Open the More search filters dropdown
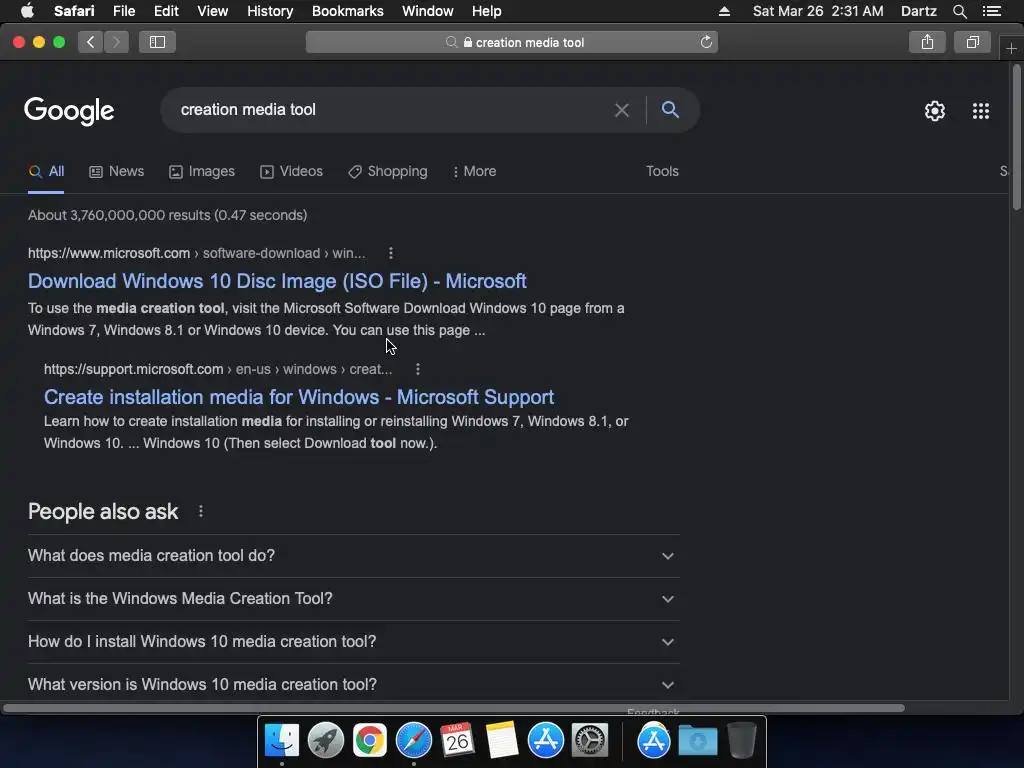This screenshot has width=1024, height=768. coord(475,172)
